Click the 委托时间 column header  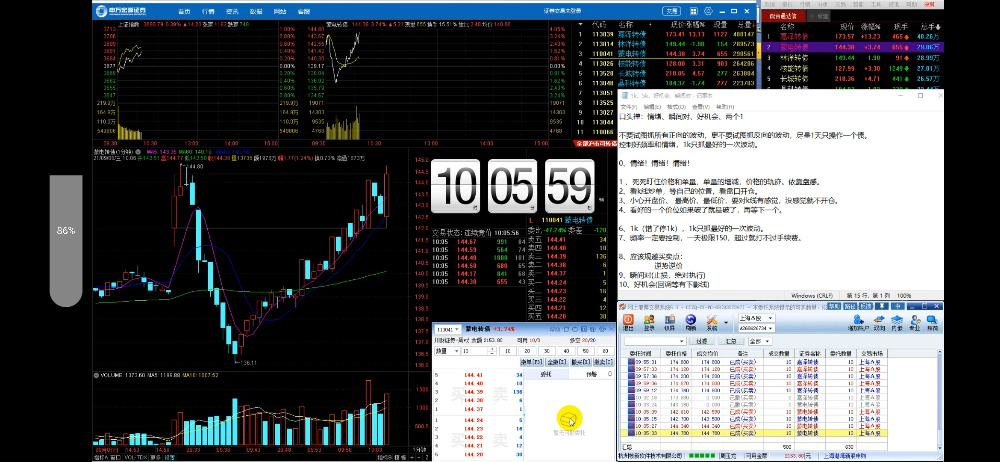[640, 354]
